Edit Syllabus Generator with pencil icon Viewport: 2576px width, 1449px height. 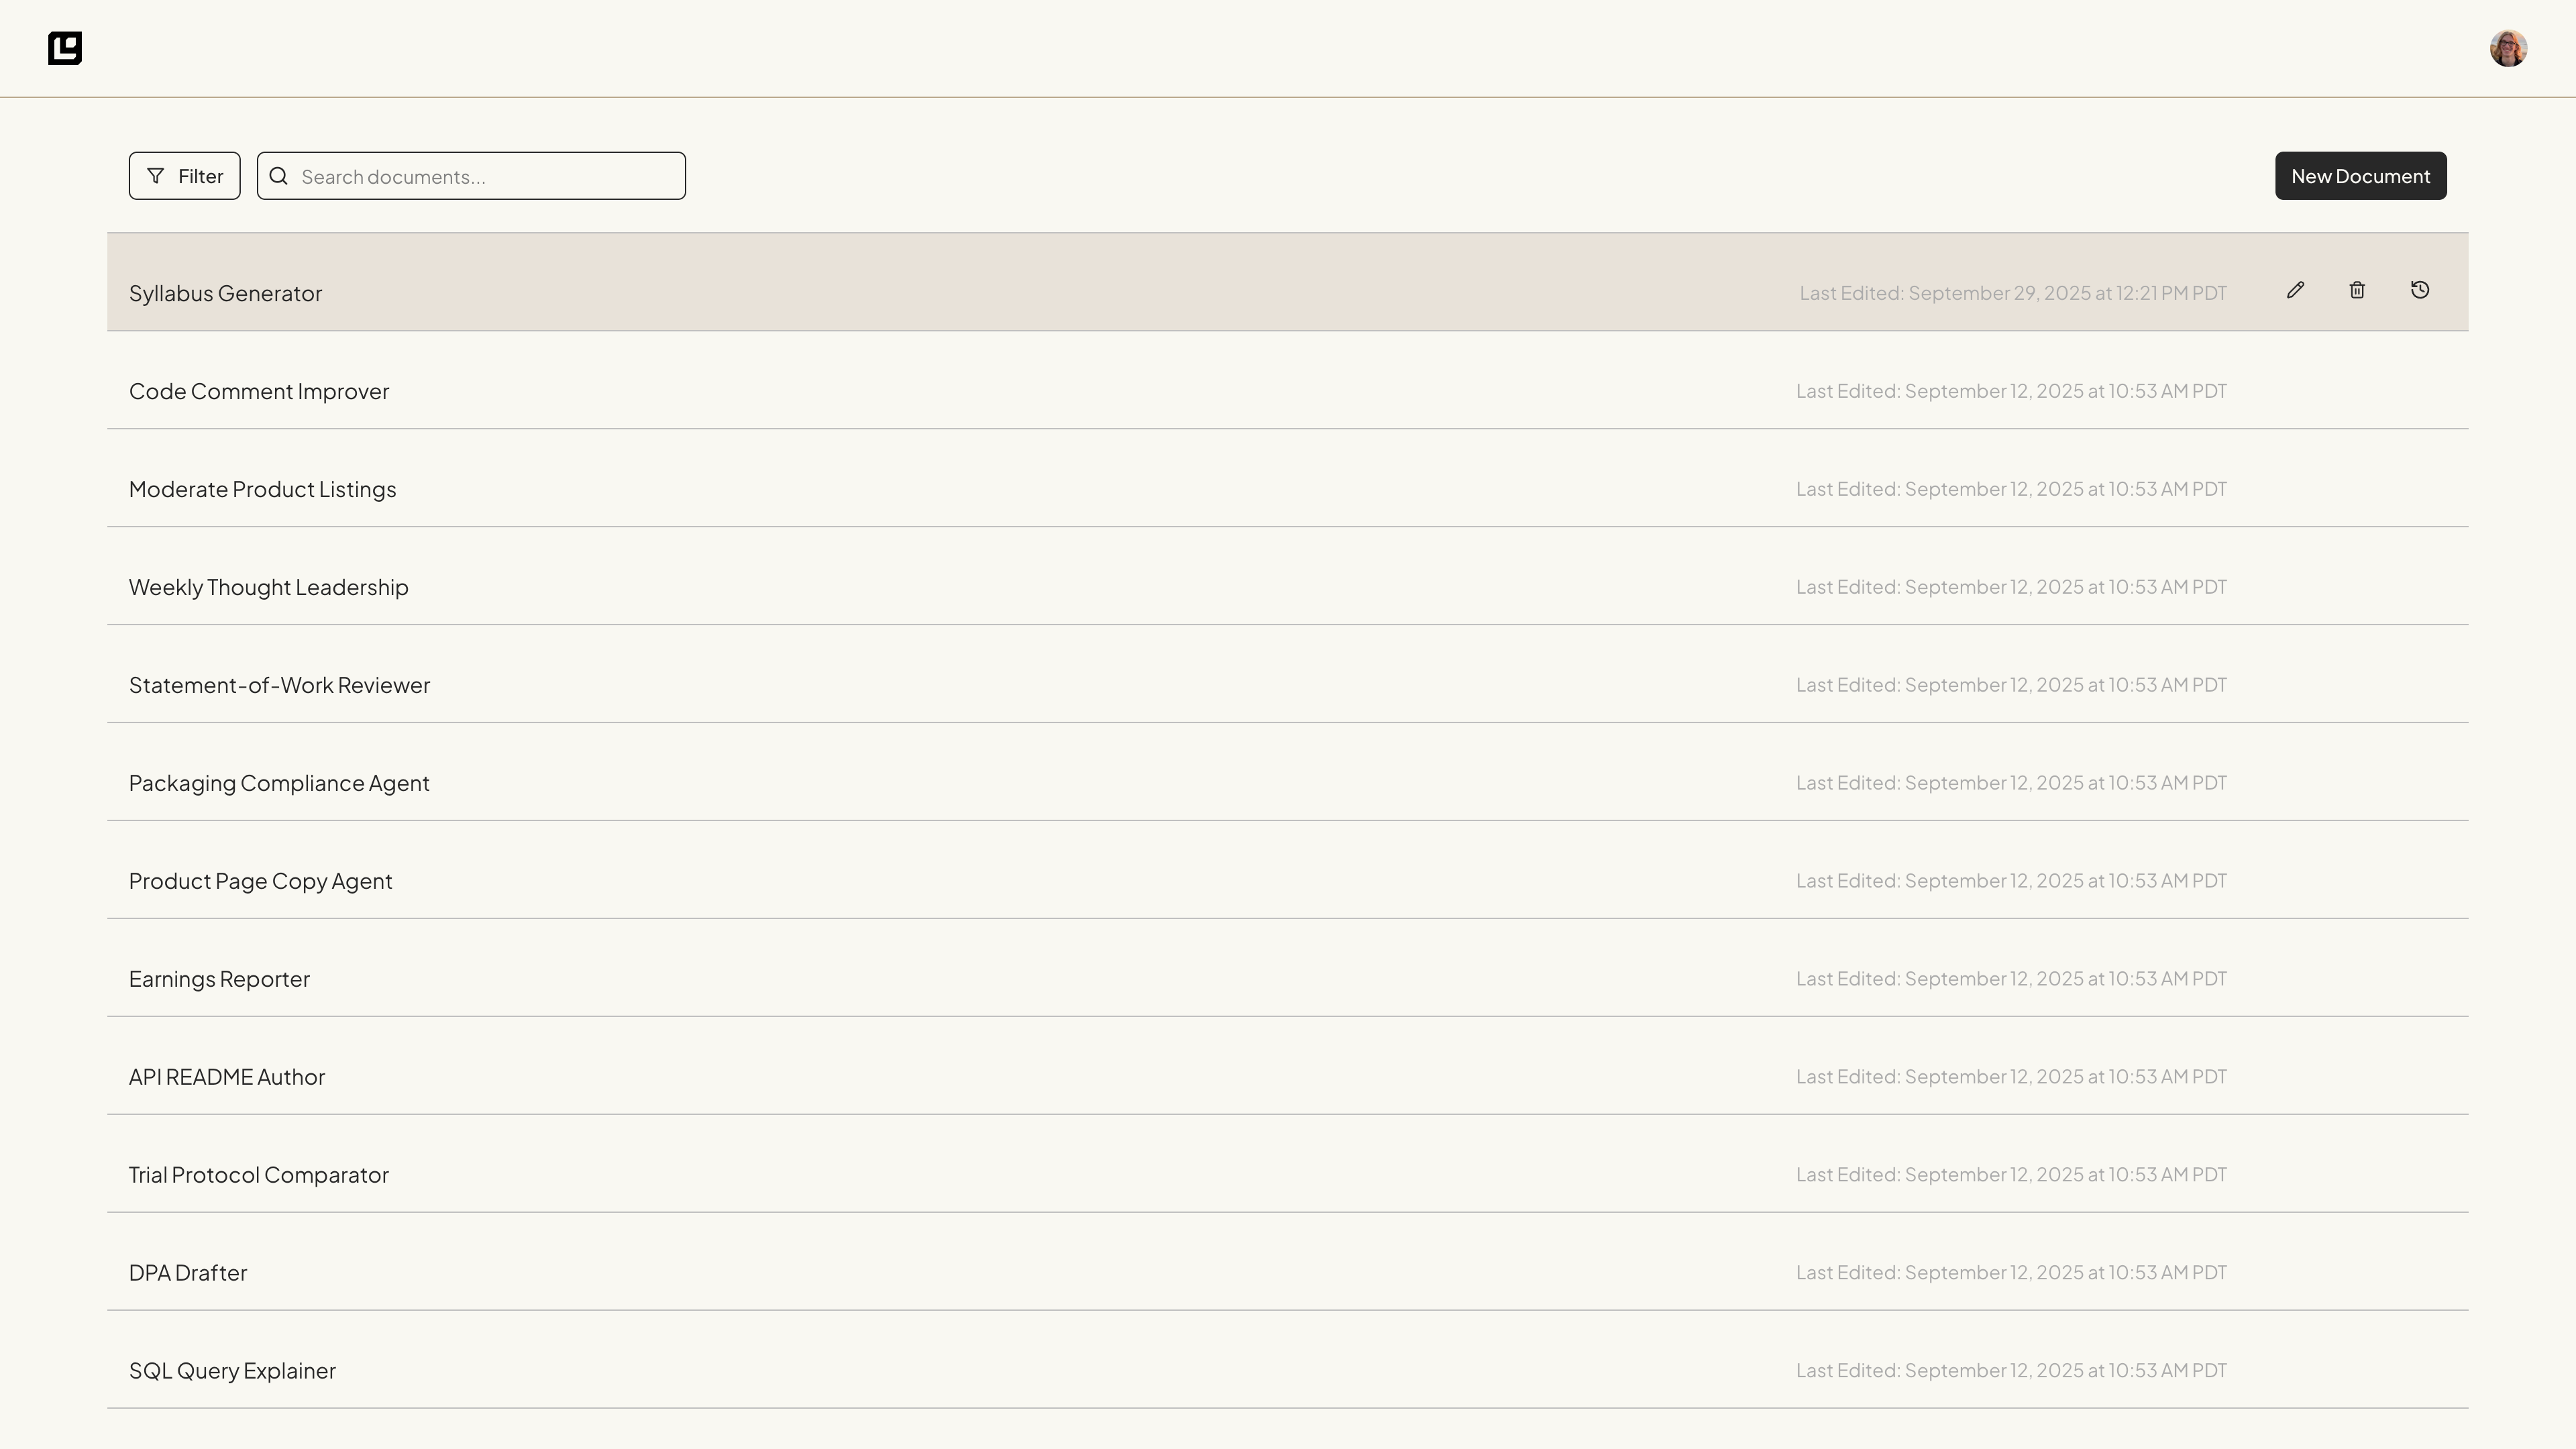click(x=2295, y=290)
